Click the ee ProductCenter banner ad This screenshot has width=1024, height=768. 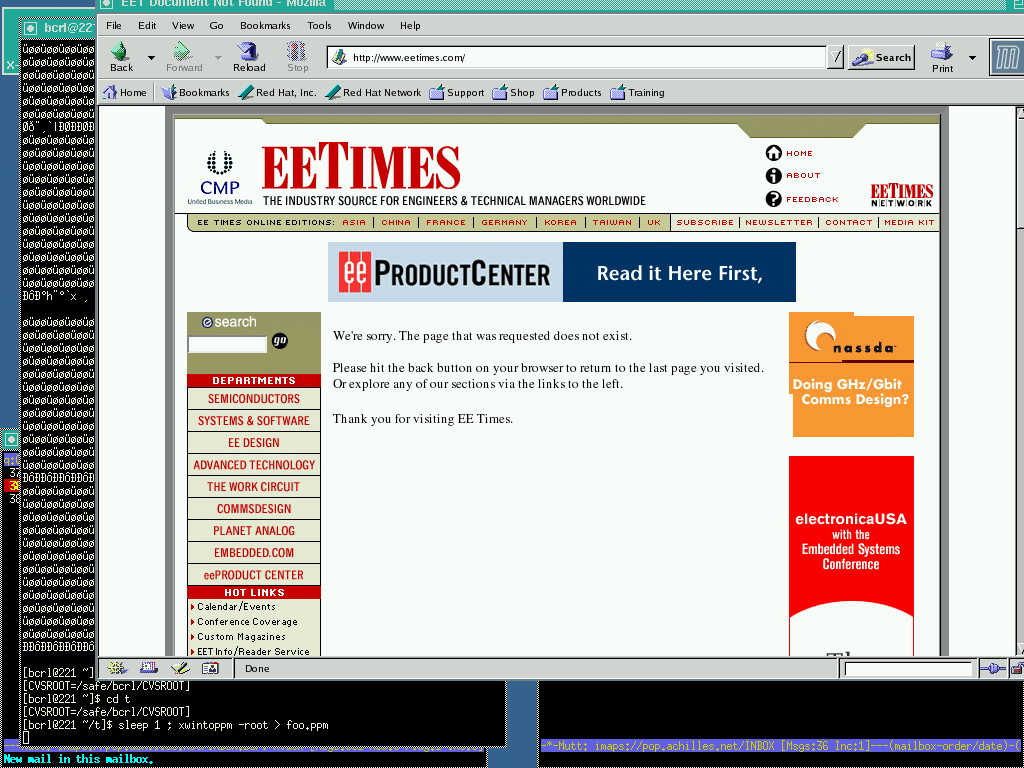point(562,272)
